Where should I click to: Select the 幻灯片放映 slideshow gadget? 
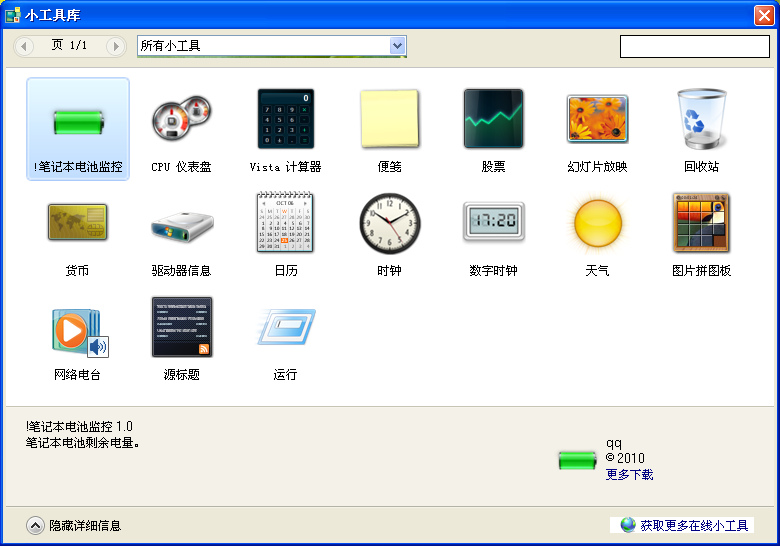coord(597,120)
